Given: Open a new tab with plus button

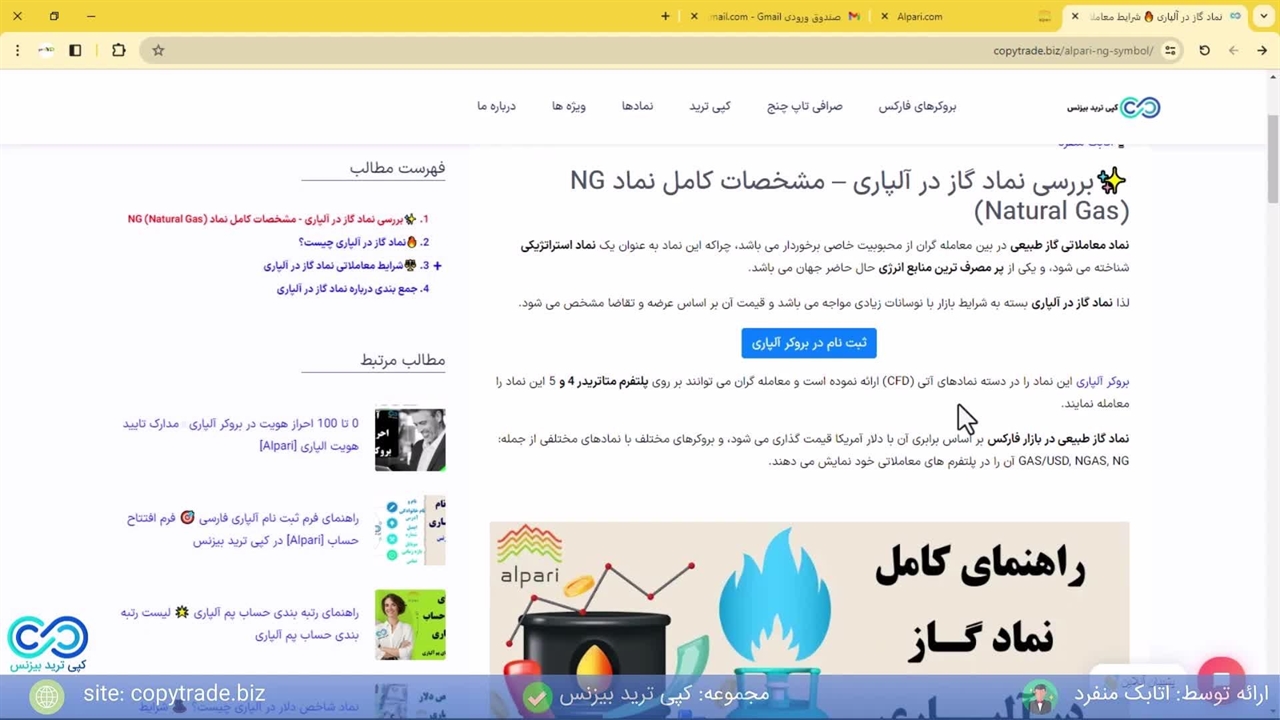Looking at the screenshot, I should (x=665, y=16).
